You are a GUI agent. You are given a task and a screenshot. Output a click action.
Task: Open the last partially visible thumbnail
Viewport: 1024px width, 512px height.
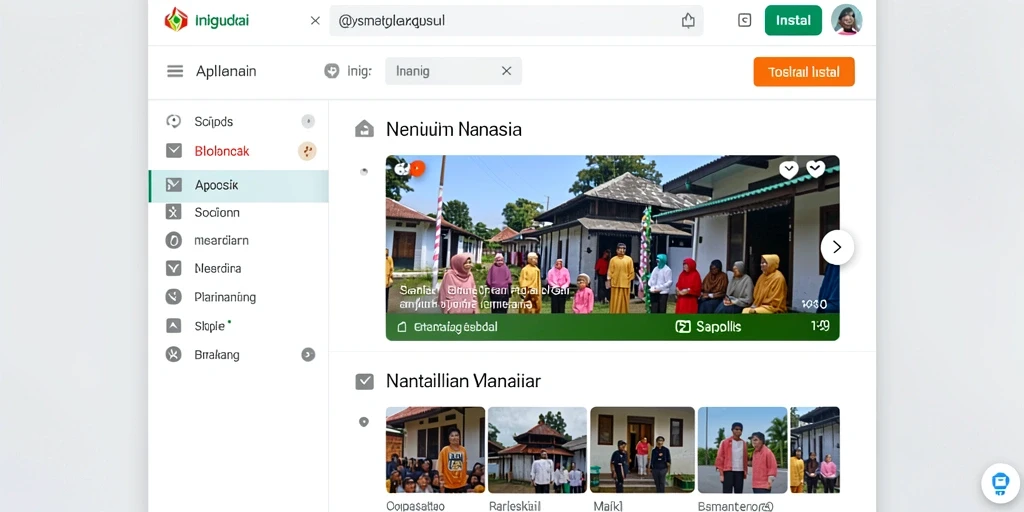[x=815, y=449]
